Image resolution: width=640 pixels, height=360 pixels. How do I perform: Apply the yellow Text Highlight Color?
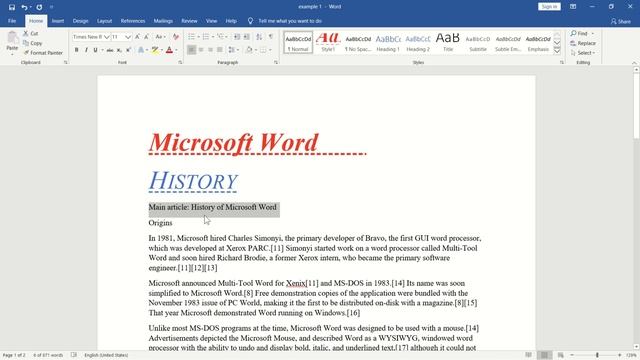click(155, 50)
